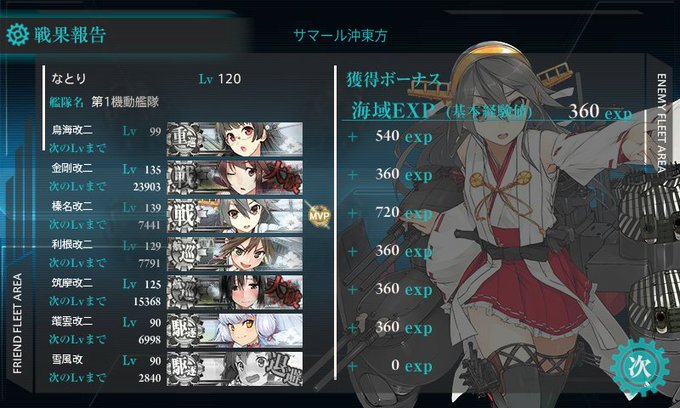Image resolution: width=680 pixels, height=408 pixels.
Task: Select 榛名改二 battleship banner
Action: point(235,215)
